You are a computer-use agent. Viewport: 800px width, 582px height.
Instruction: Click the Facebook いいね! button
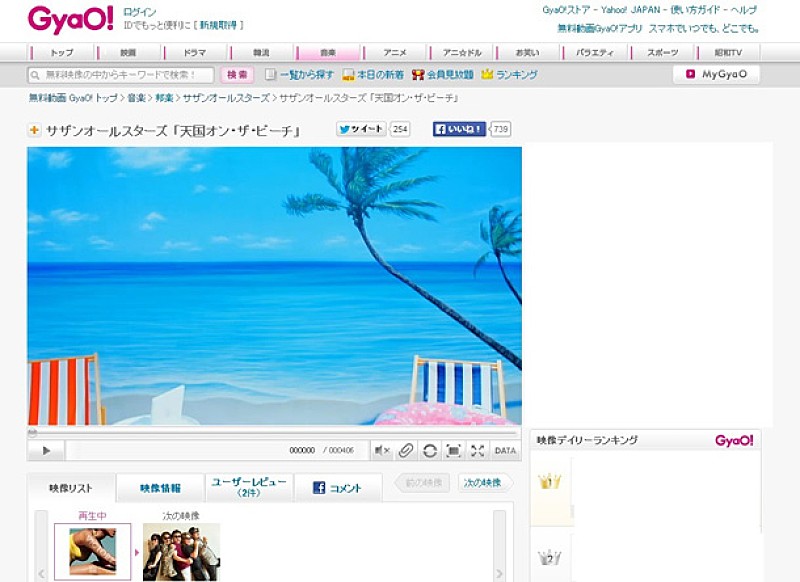click(x=459, y=129)
